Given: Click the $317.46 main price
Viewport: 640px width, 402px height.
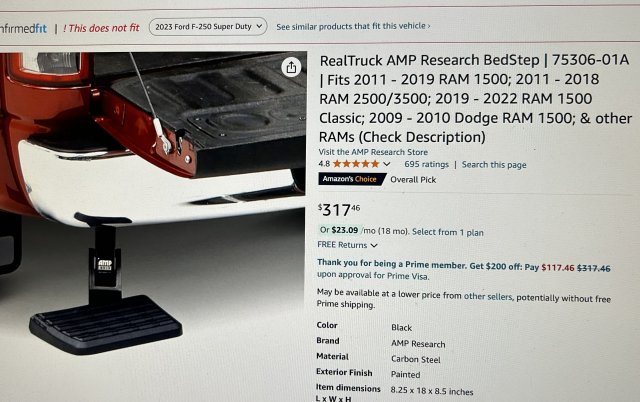Looking at the screenshot, I should (x=339, y=210).
